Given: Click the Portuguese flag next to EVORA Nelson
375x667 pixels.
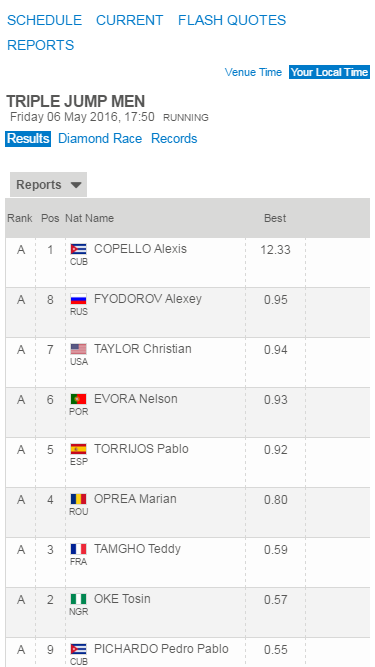Looking at the screenshot, I should click(x=79, y=399).
